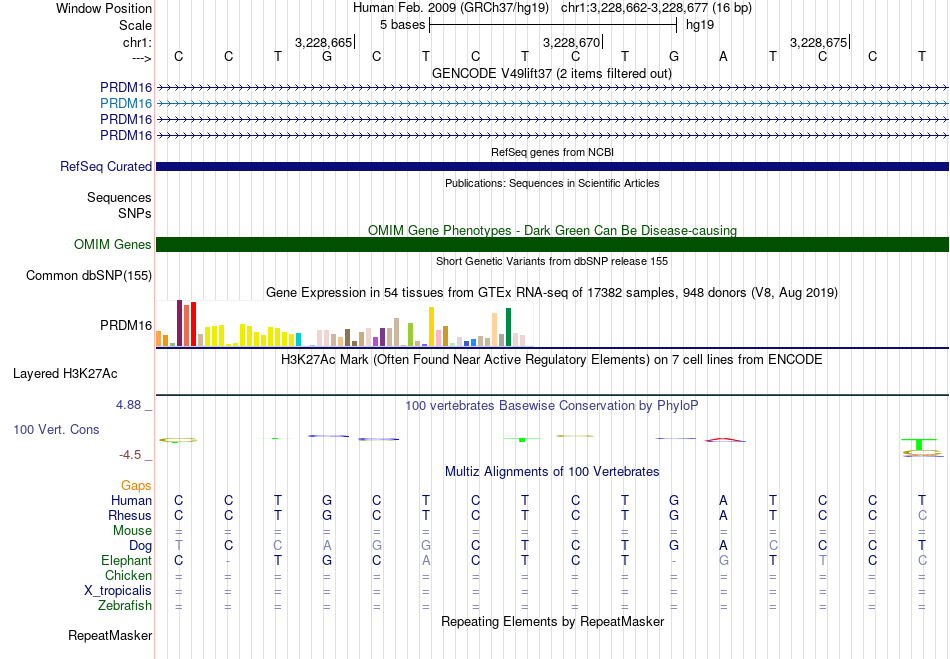Click 'Short Genetic Variants from dbSNP release 155'
Screen dimensions: 950x659
552,262
